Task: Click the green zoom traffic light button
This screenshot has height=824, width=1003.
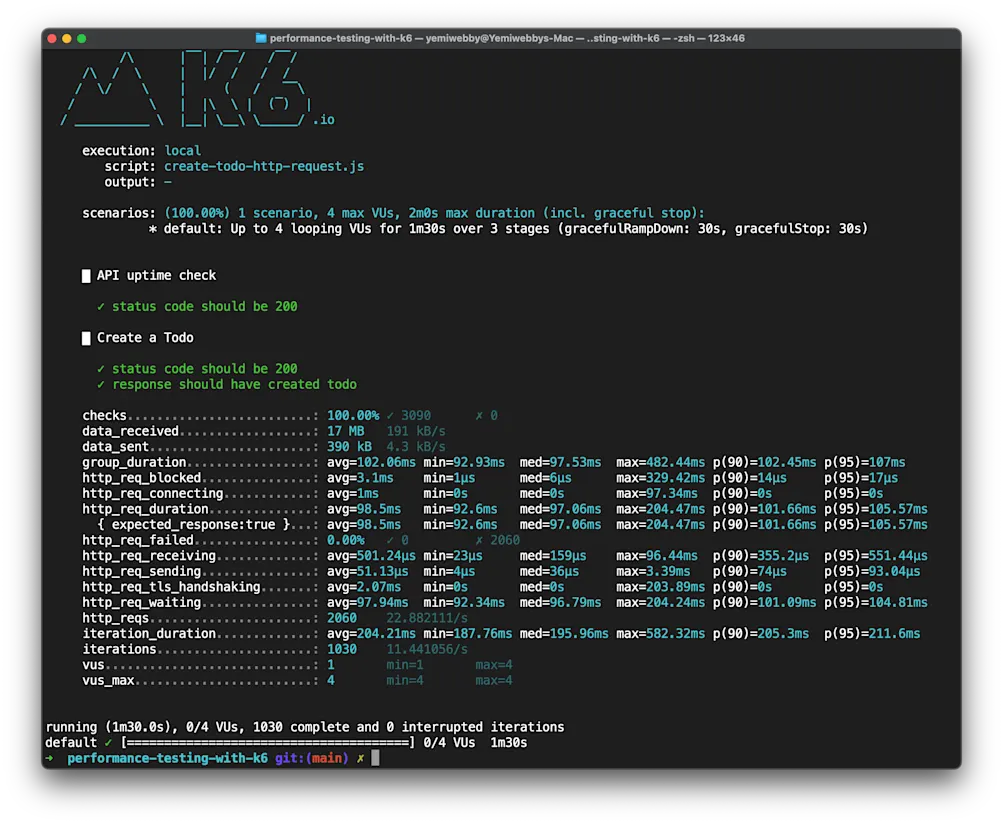Action: (80, 37)
